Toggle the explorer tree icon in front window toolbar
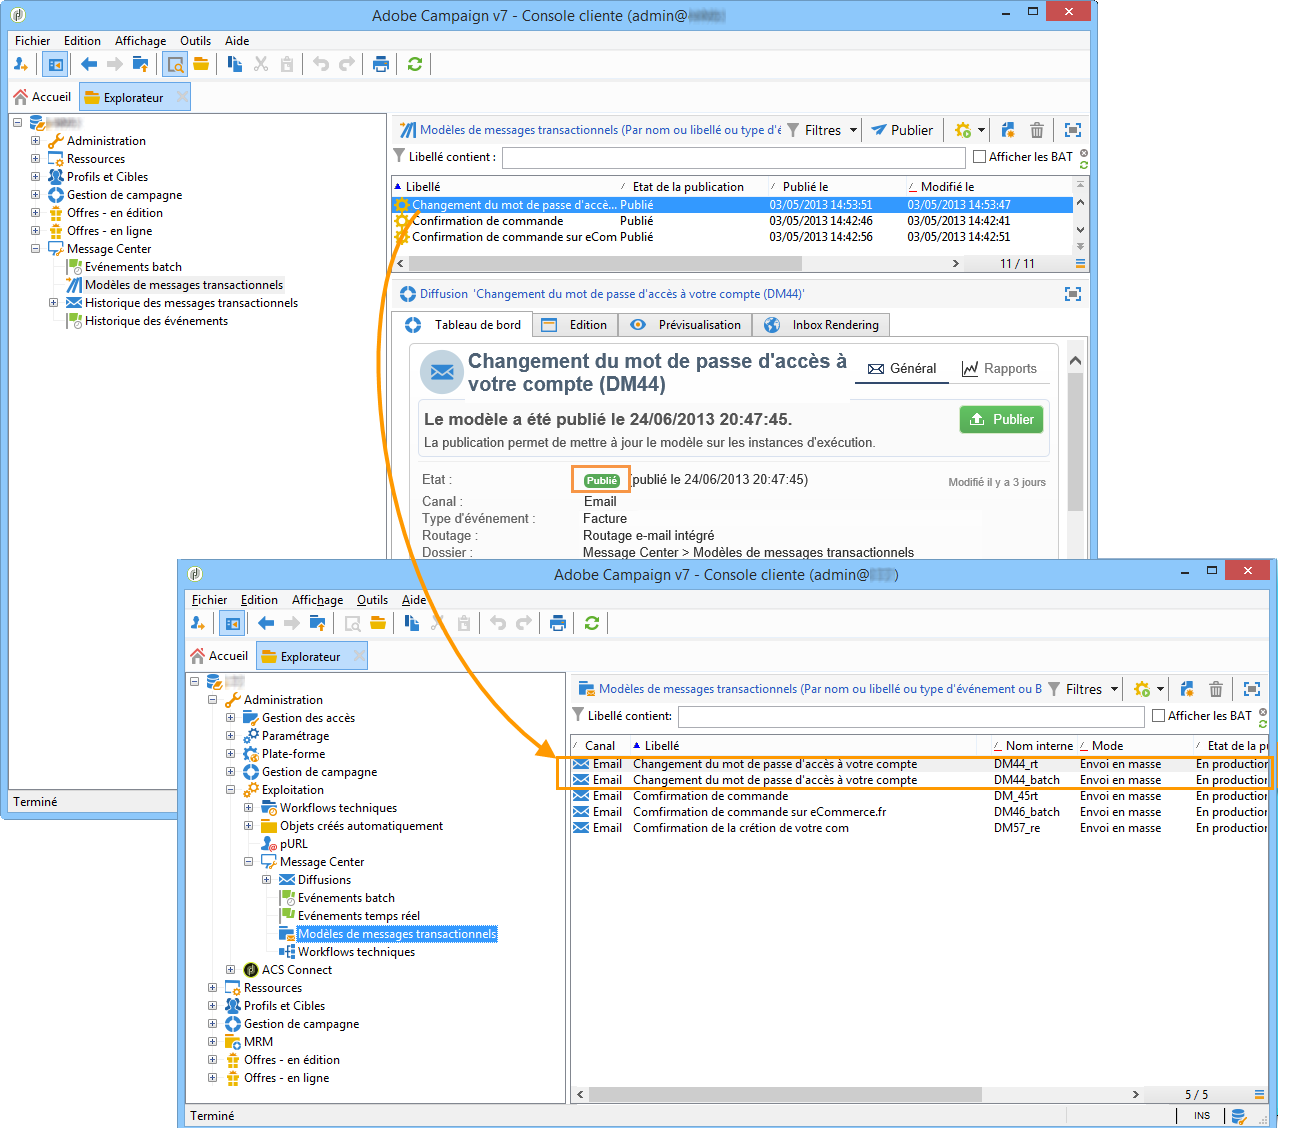Viewport: 1294px width, 1128px height. [x=232, y=623]
